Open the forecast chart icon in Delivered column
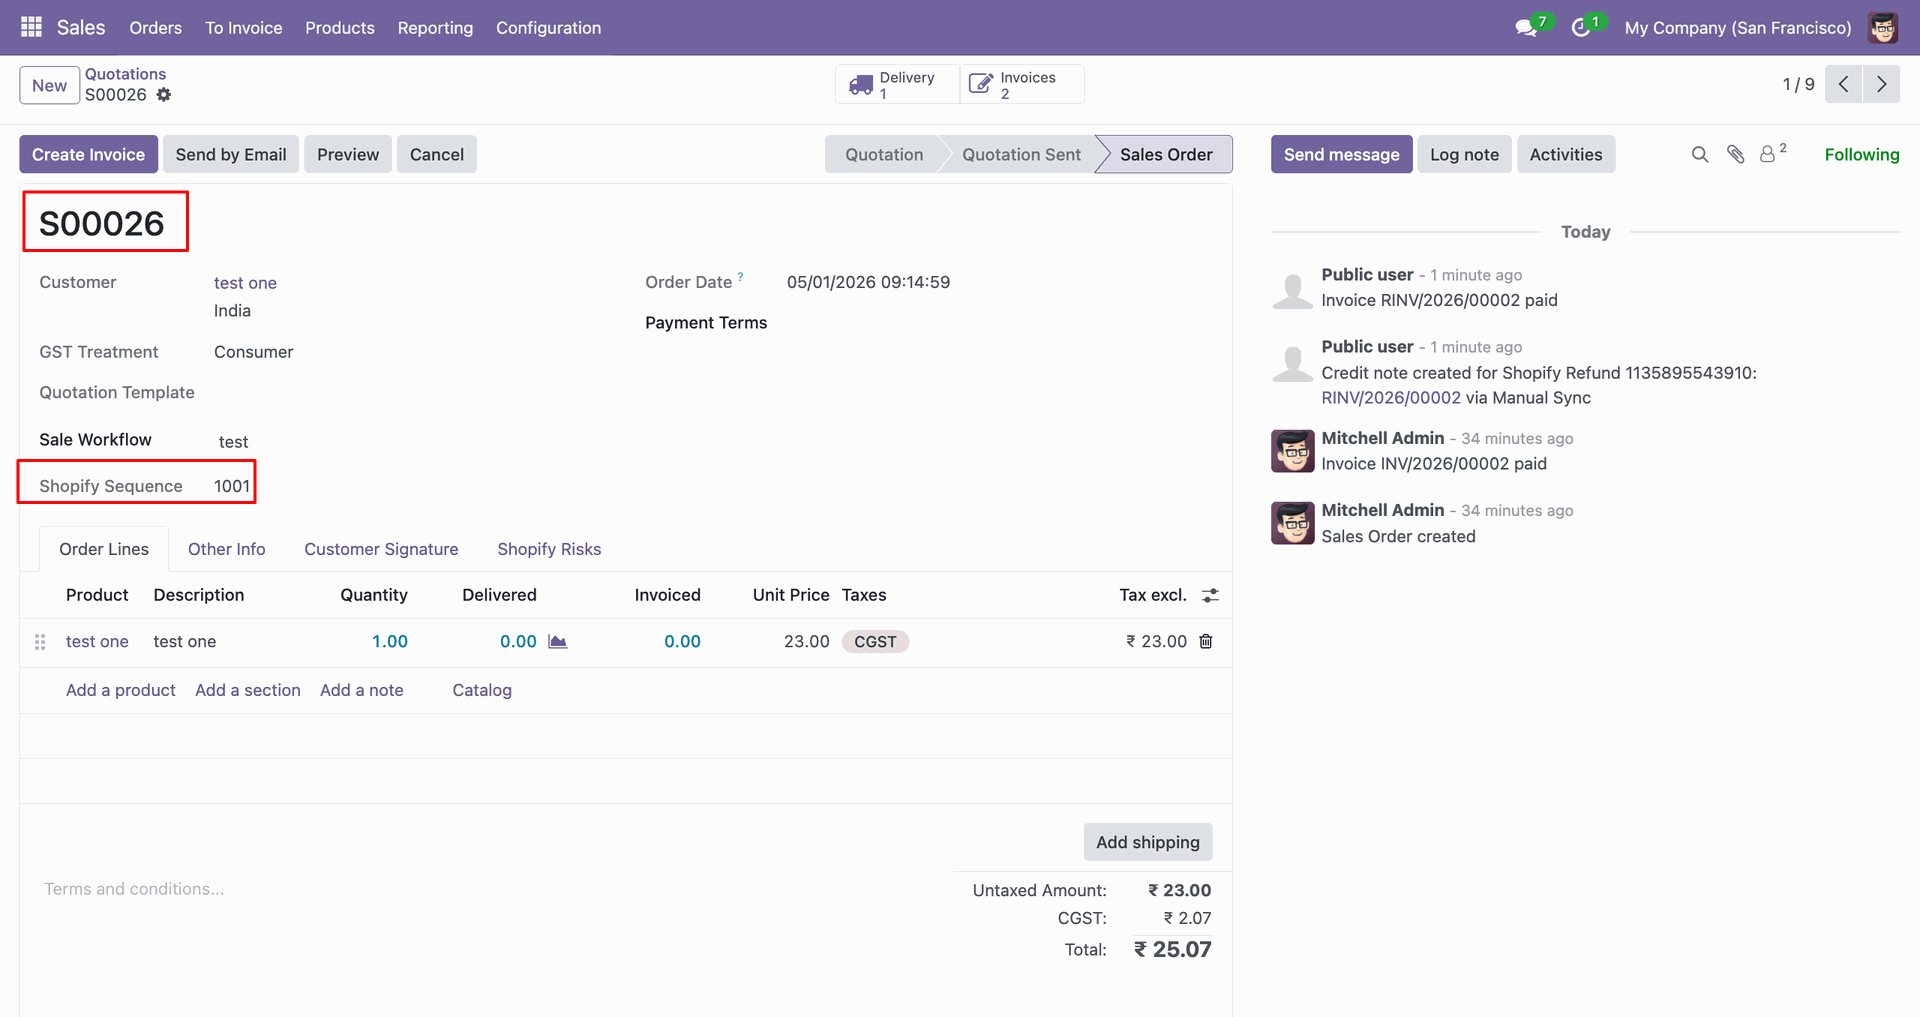 coord(558,641)
